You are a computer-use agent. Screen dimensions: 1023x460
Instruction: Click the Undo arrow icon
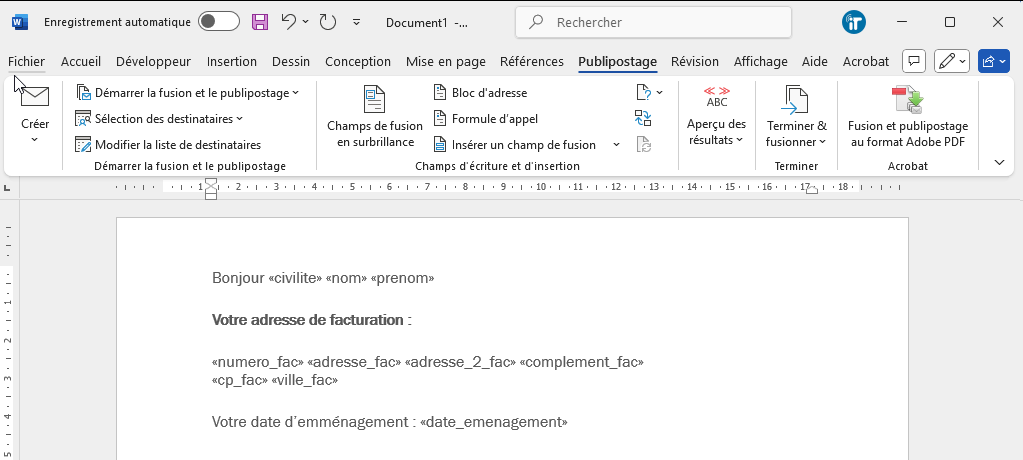click(x=289, y=22)
